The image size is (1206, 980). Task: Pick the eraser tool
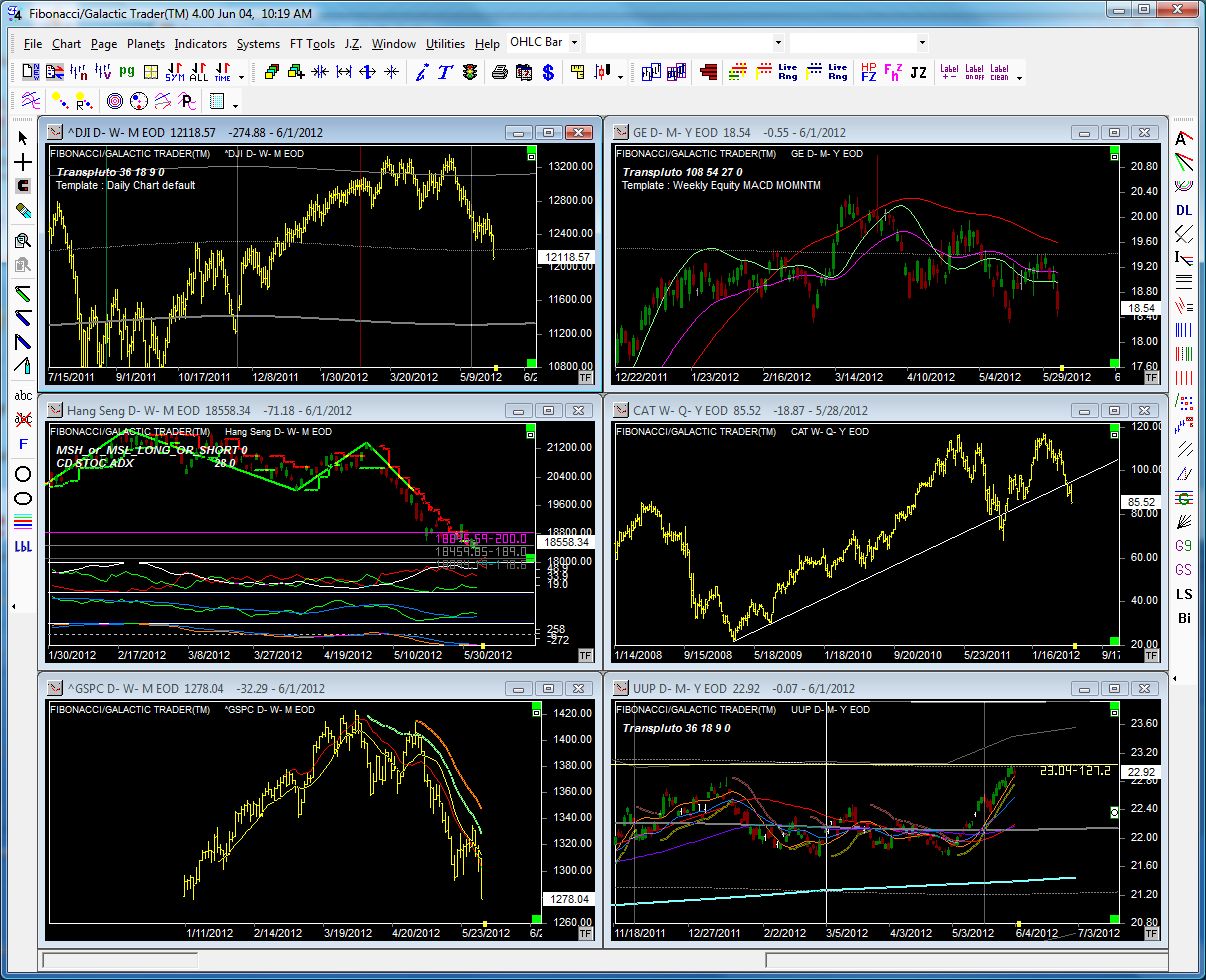22,210
